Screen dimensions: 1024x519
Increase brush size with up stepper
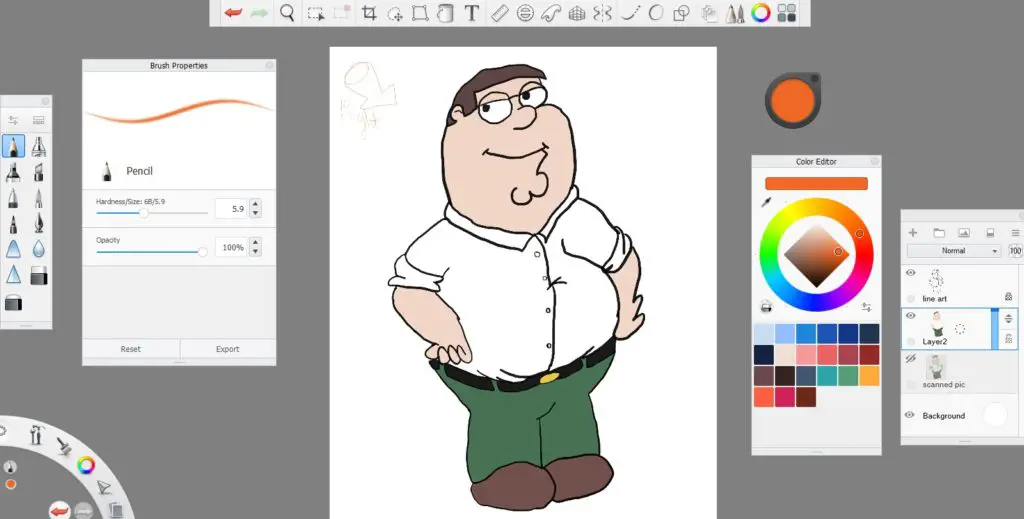(255, 204)
